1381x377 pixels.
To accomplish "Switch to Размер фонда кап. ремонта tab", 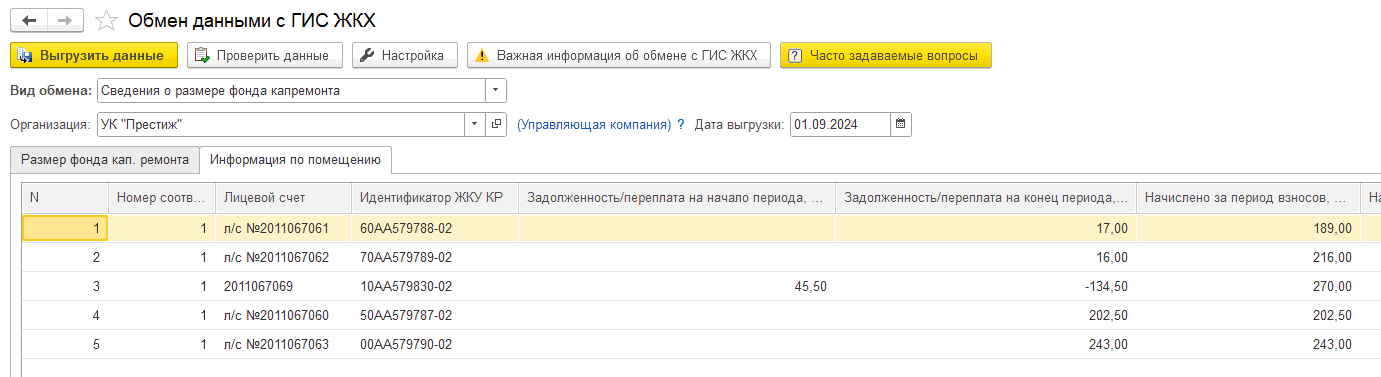I will click(x=105, y=159).
